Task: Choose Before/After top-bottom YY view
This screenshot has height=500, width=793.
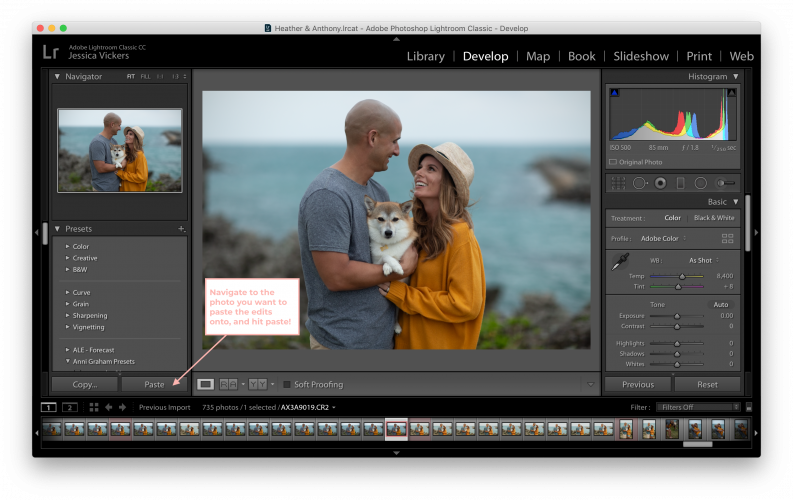Action: pyautogui.click(x=258, y=385)
